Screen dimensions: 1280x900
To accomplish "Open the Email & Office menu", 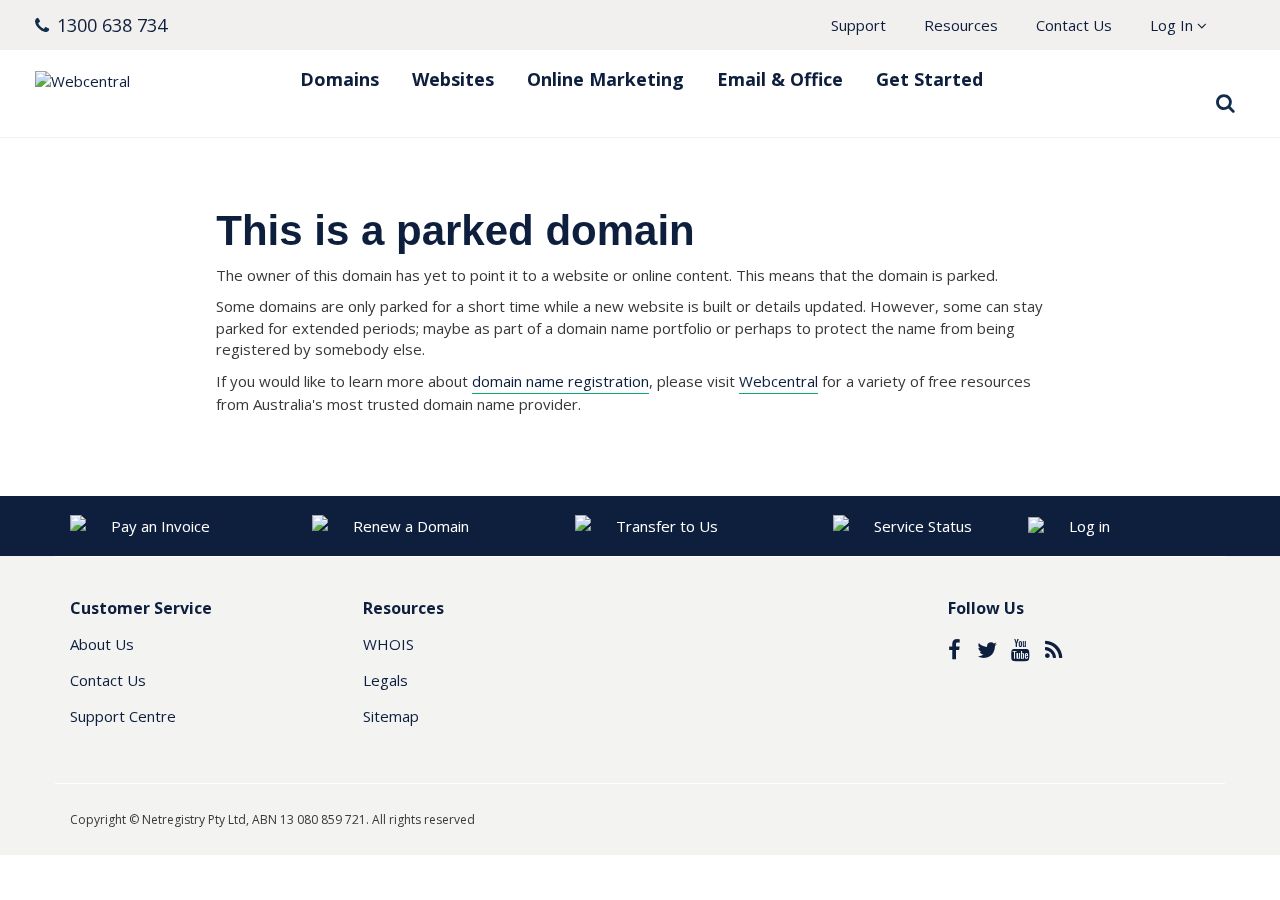I will (780, 79).
